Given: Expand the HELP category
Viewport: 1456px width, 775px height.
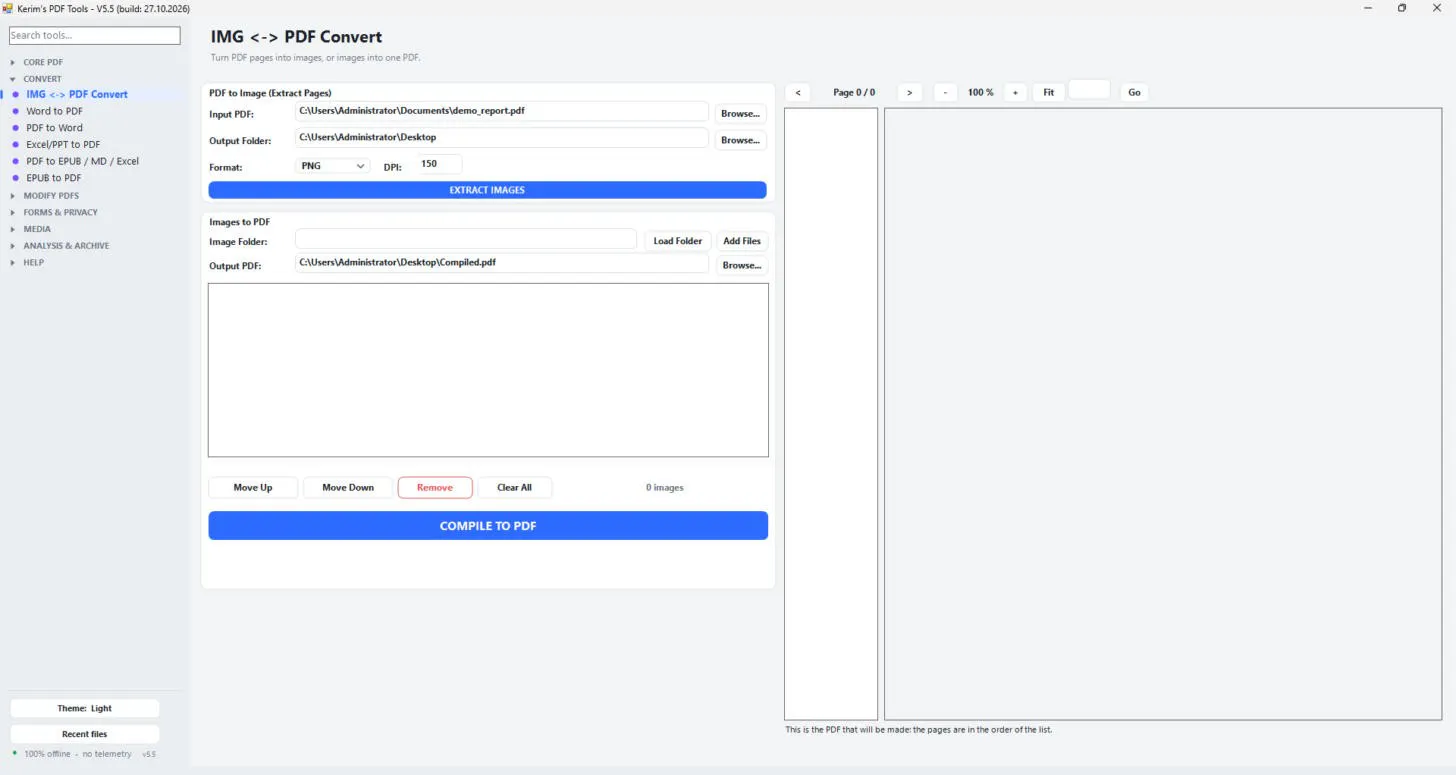Looking at the screenshot, I should (34, 262).
